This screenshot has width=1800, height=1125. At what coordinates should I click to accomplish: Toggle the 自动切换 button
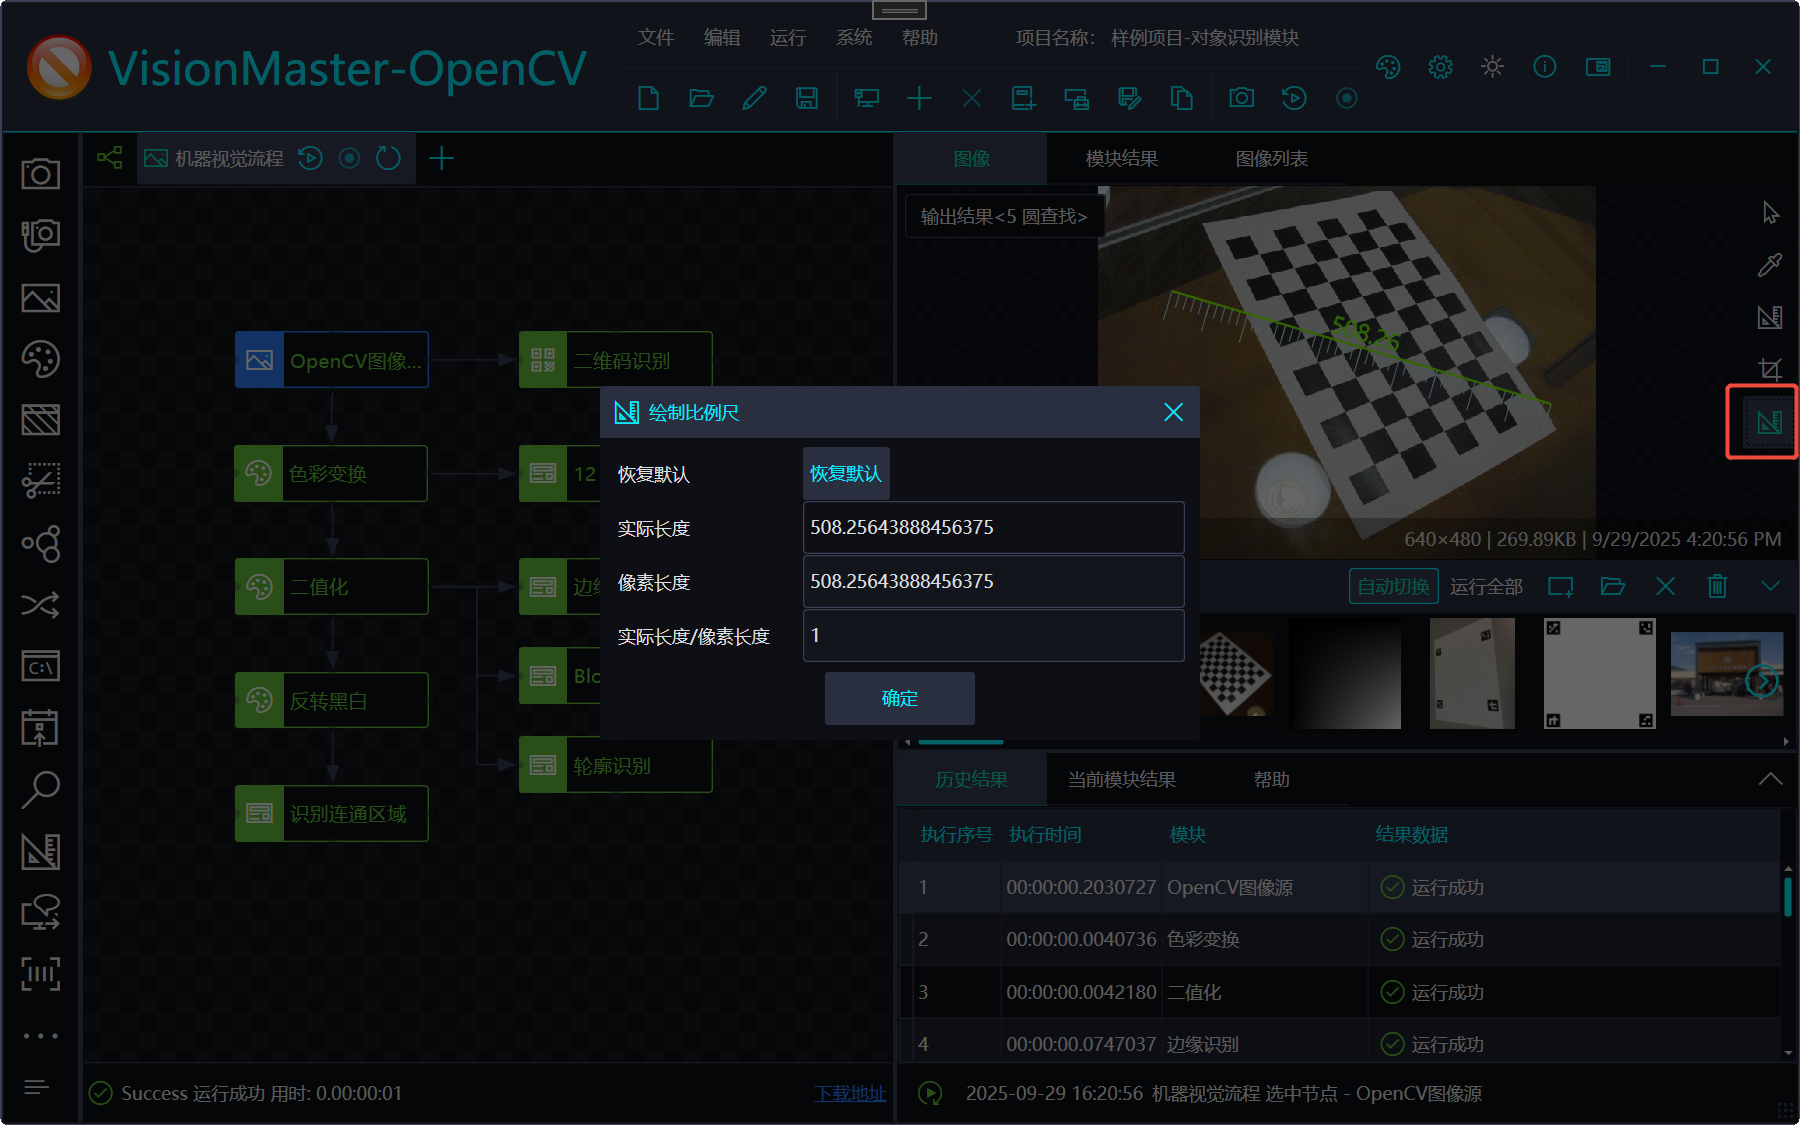point(1393,586)
